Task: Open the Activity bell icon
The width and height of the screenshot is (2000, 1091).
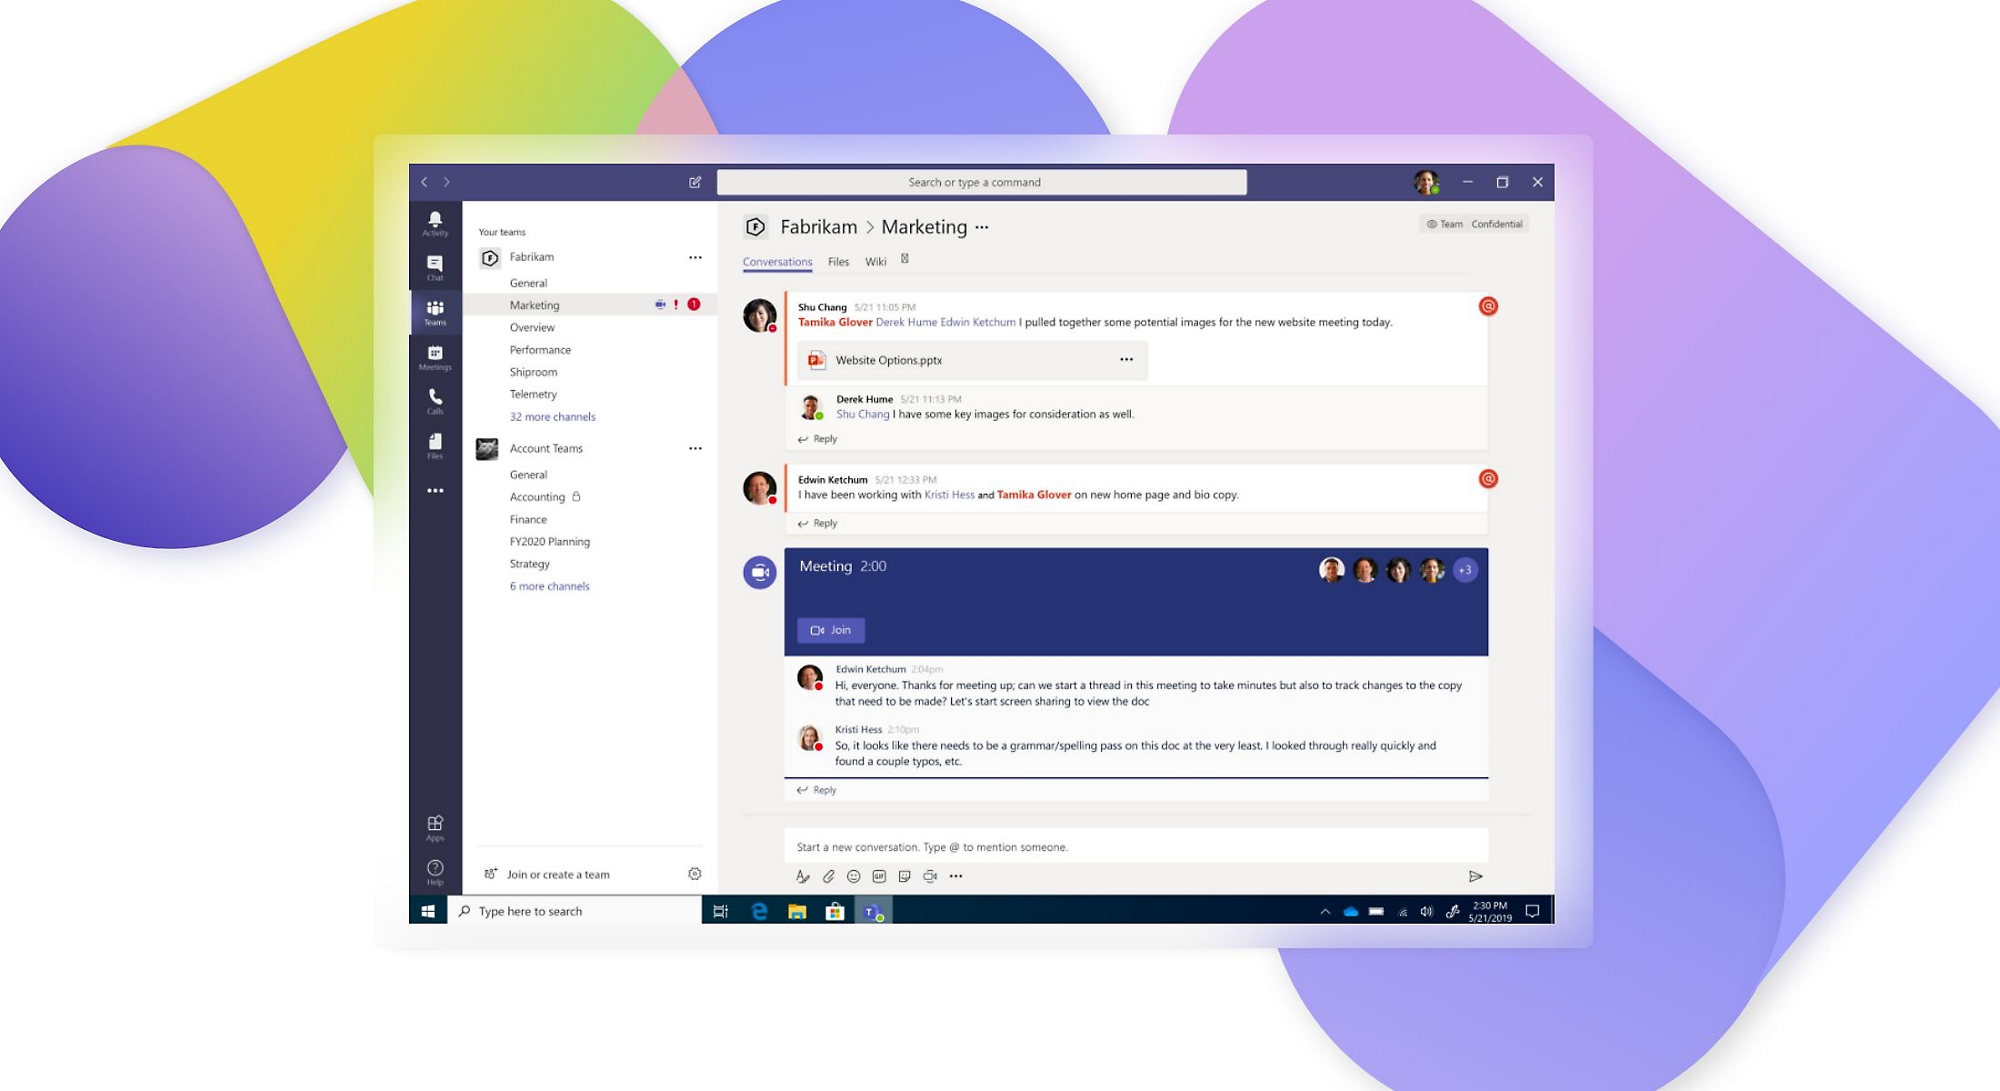Action: coord(435,222)
